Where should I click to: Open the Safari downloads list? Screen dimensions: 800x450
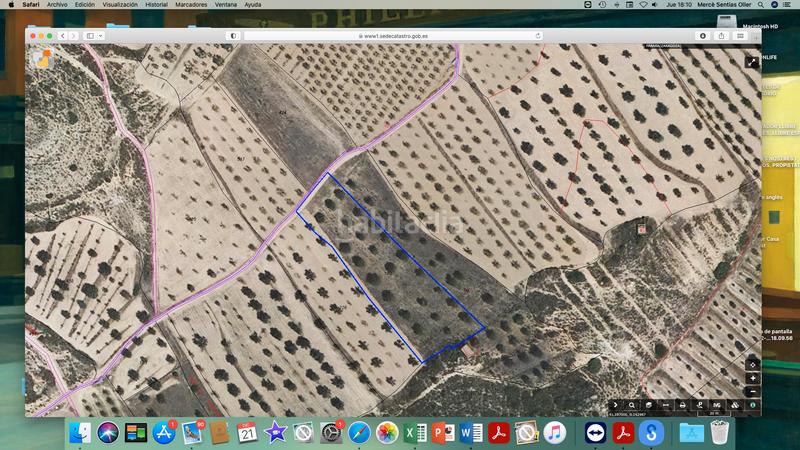tap(703, 35)
